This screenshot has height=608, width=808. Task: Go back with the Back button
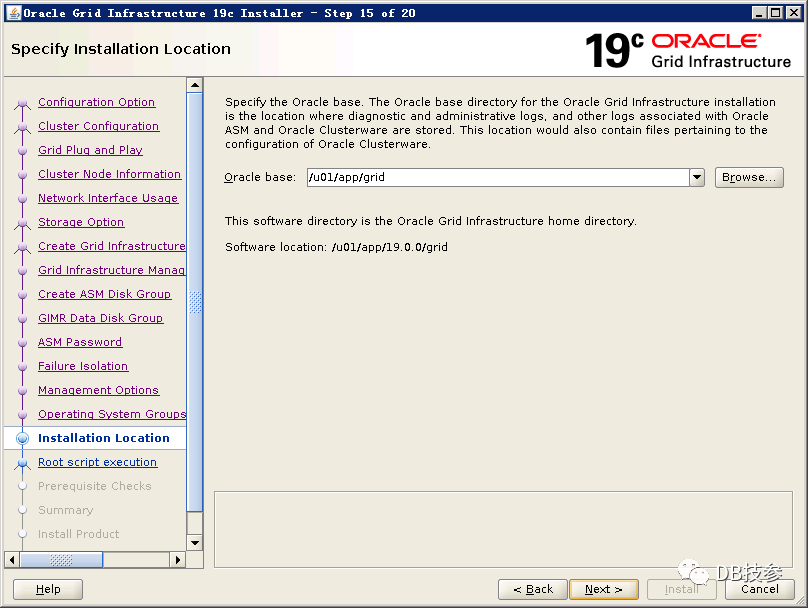point(533,589)
